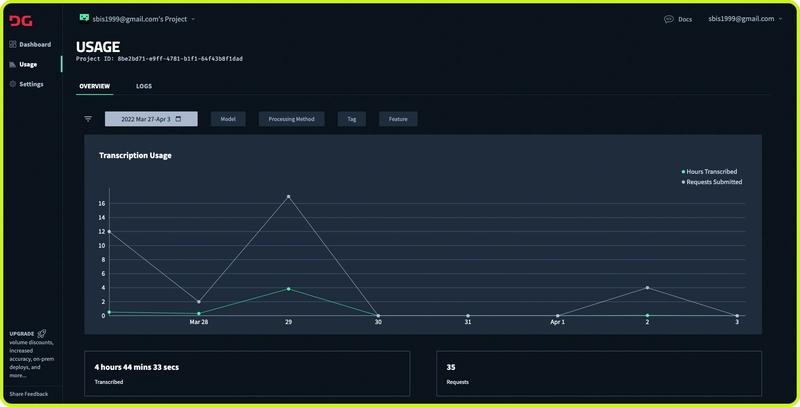Click the Deepgram logo icon

[x=20, y=20]
